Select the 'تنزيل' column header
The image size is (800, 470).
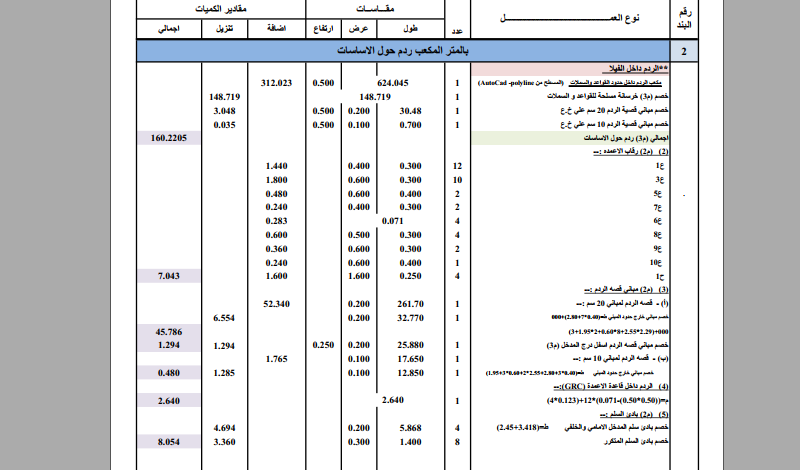point(224,29)
